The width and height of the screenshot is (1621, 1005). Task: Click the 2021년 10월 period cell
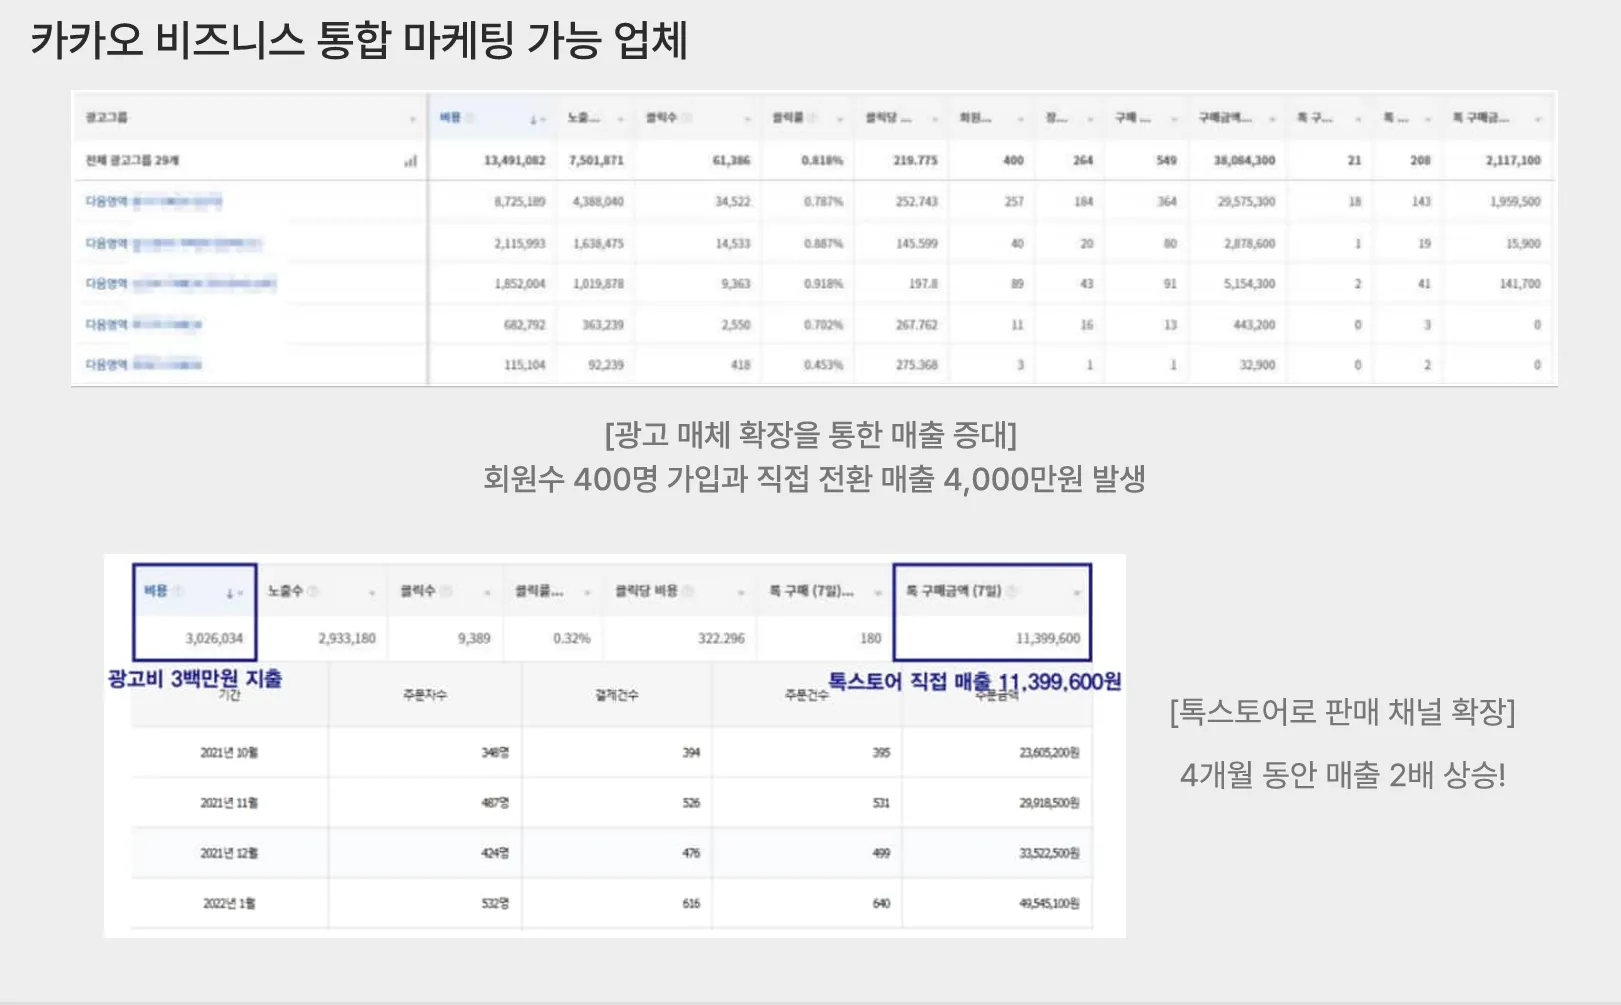click(x=229, y=752)
